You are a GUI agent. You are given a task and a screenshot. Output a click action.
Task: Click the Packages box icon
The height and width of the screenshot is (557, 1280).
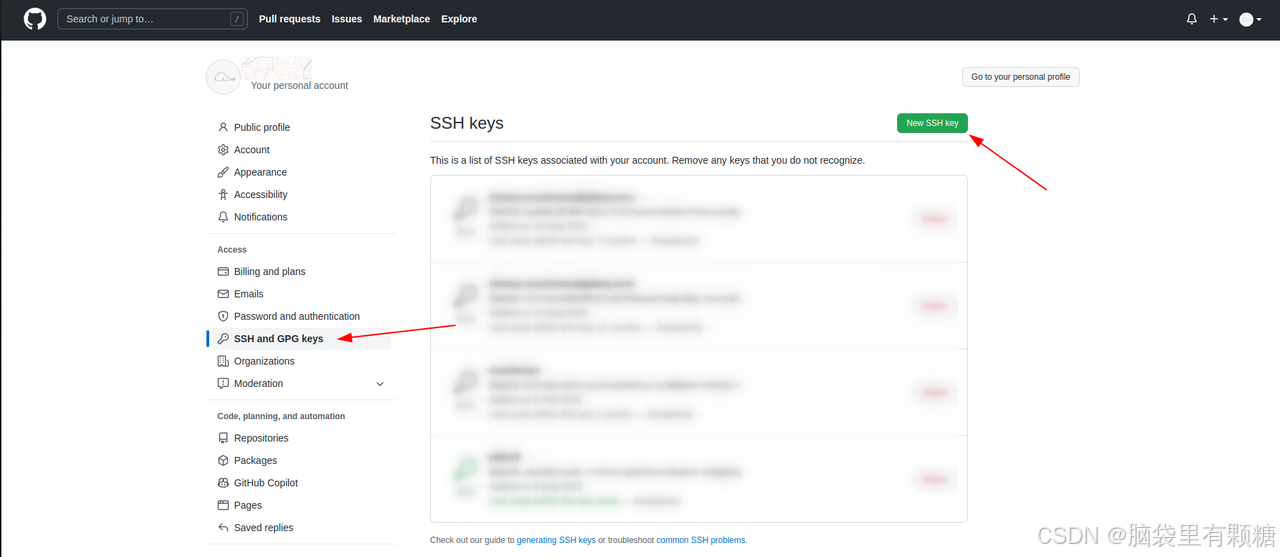(223, 460)
